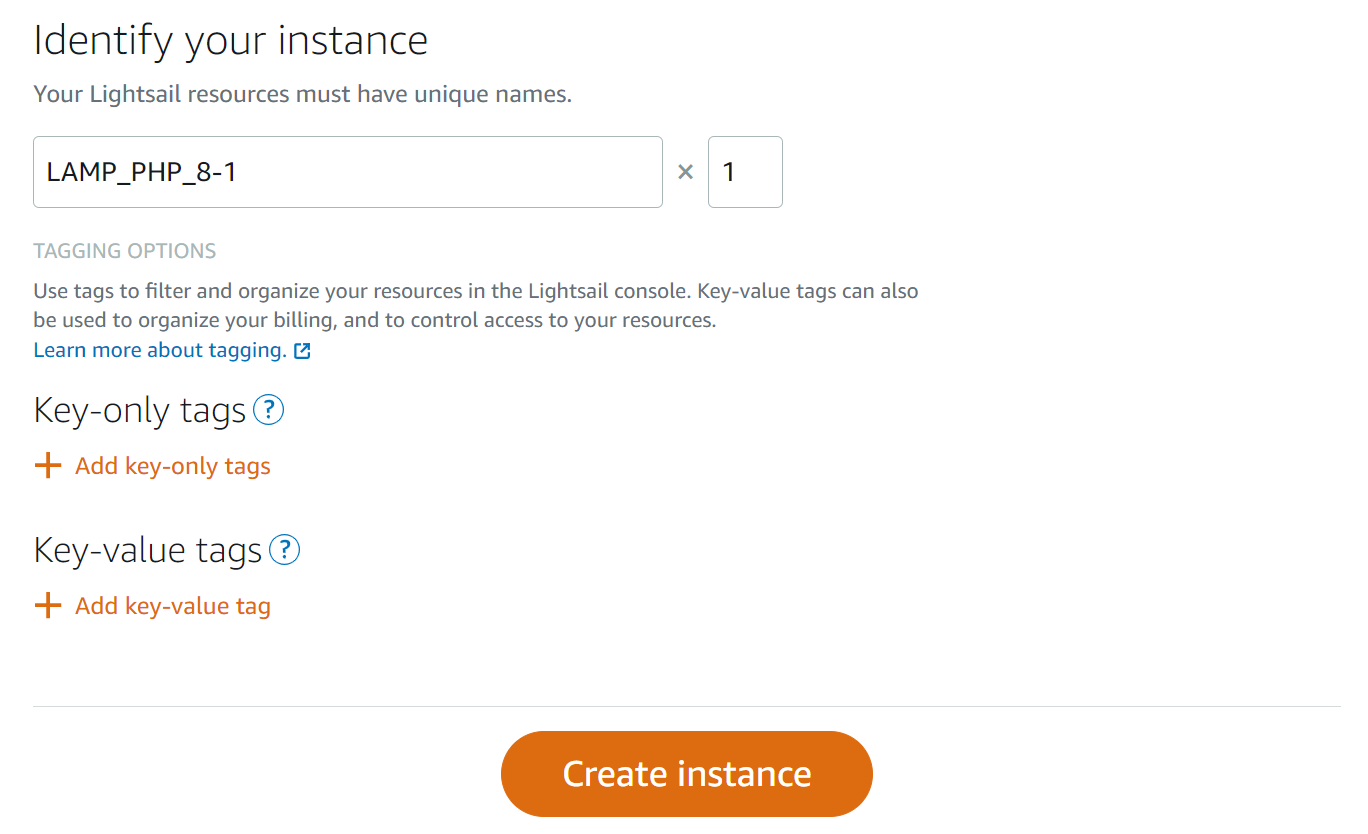Click the plus icon for key-value tag
Image resolution: width=1368 pixels, height=834 pixels.
pos(48,606)
